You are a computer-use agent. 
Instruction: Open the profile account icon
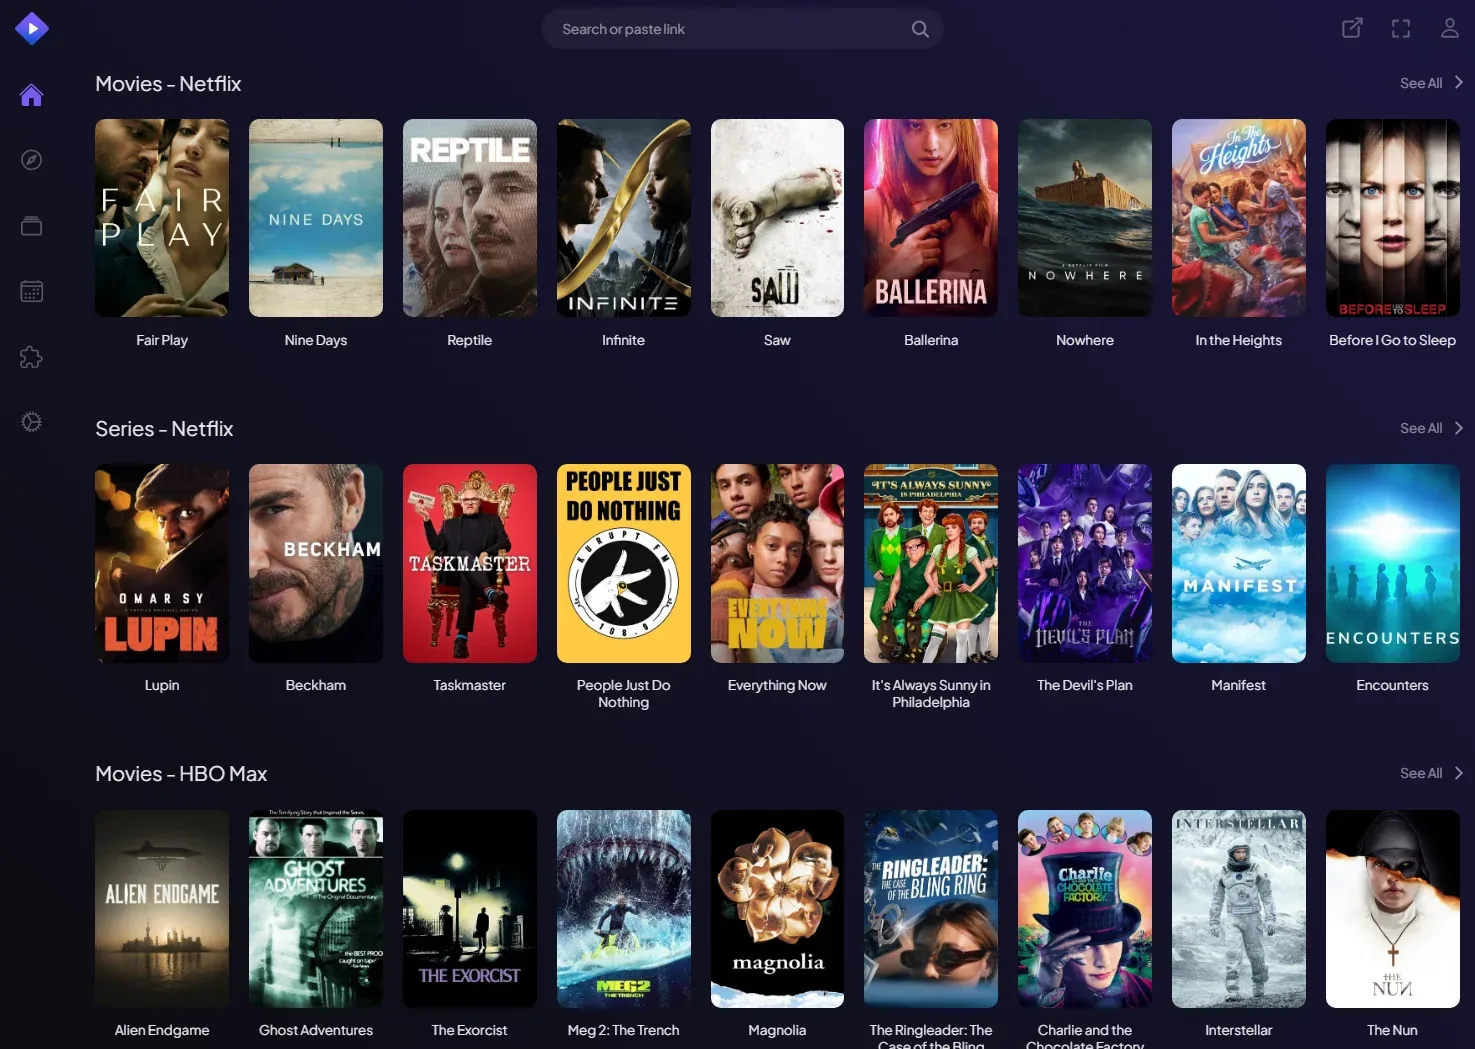coord(1449,28)
